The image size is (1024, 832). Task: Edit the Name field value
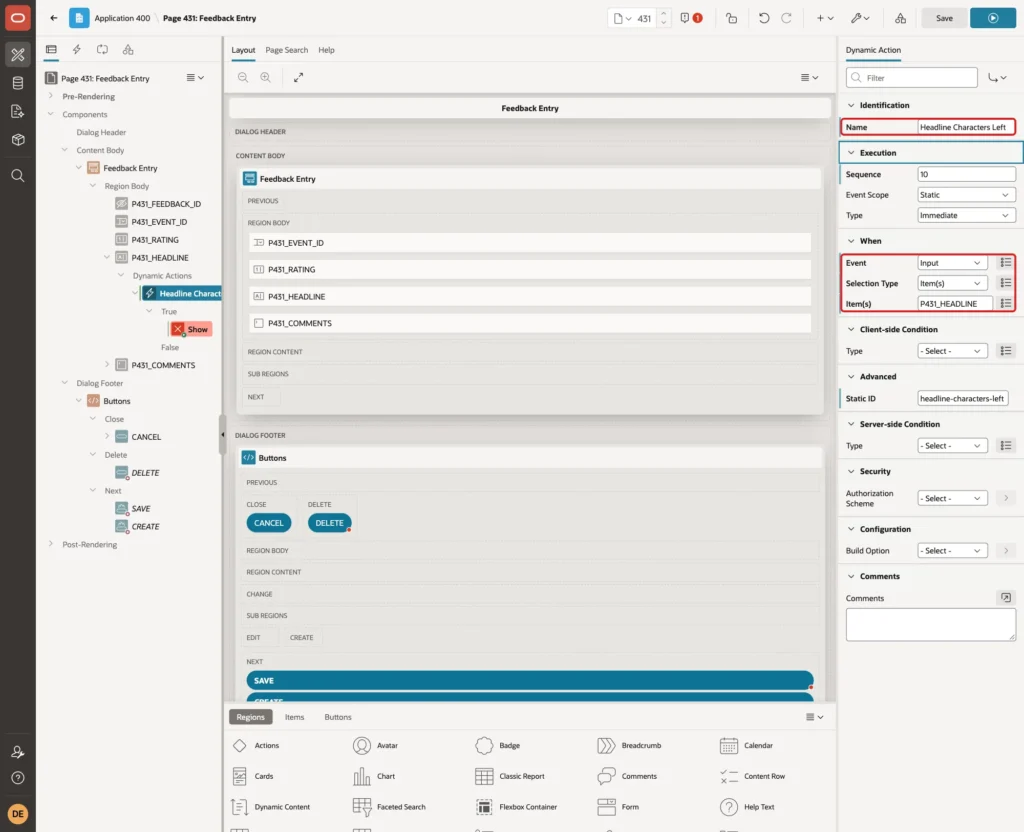[965, 127]
